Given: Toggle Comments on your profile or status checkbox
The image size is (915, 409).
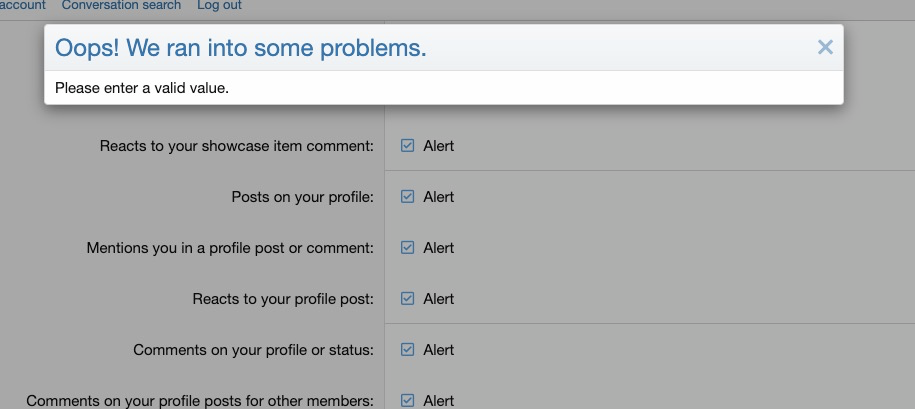Looking at the screenshot, I should click(407, 349).
